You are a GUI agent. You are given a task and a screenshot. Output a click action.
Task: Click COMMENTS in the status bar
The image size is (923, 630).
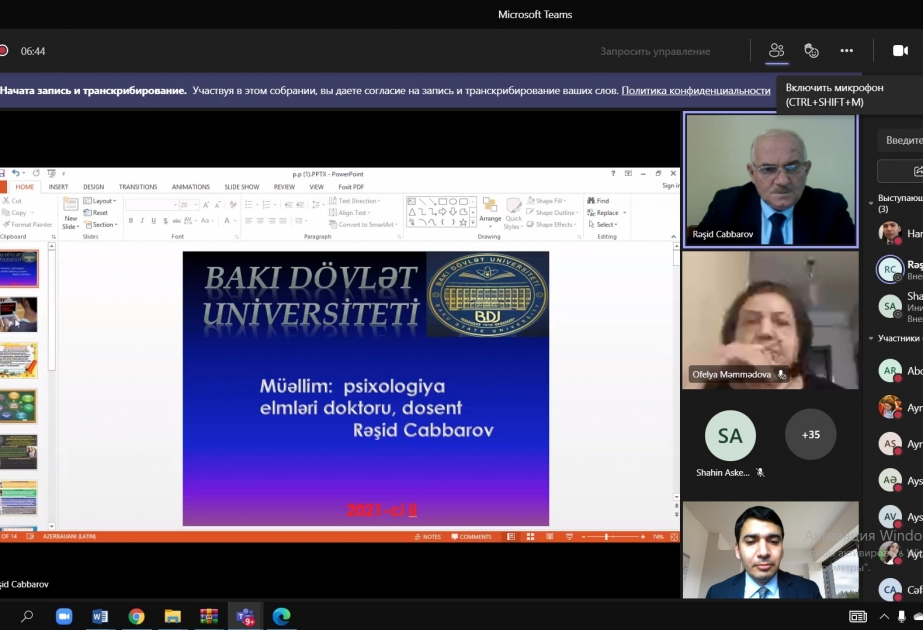click(471, 536)
